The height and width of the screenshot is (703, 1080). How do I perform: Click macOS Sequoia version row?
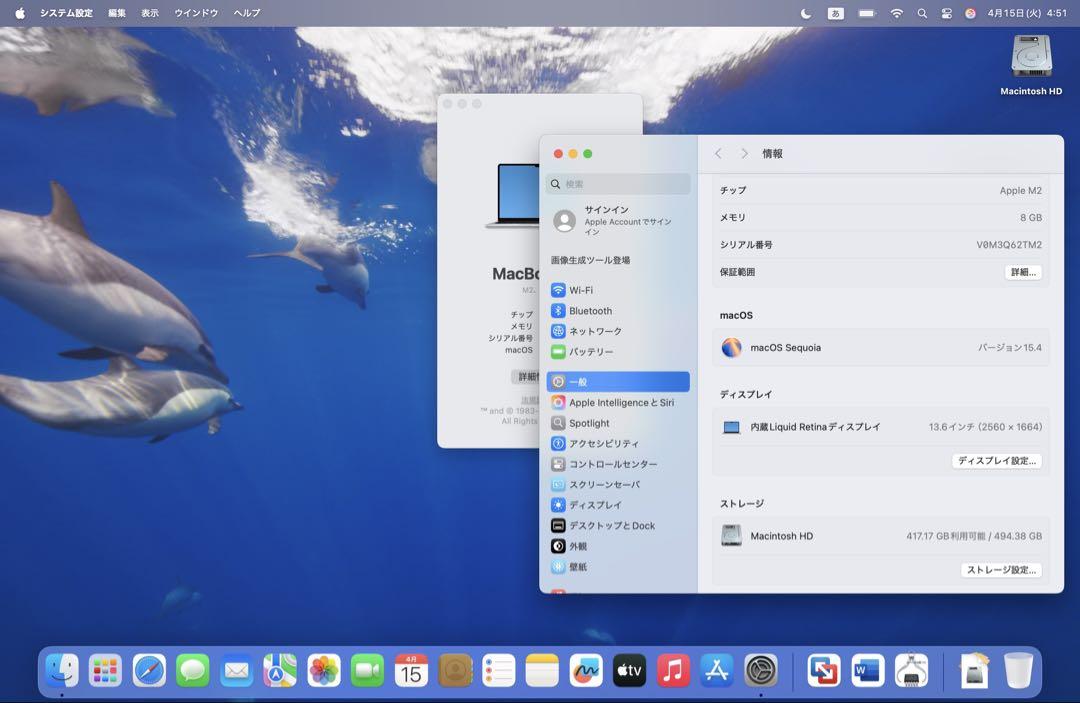tap(881, 348)
